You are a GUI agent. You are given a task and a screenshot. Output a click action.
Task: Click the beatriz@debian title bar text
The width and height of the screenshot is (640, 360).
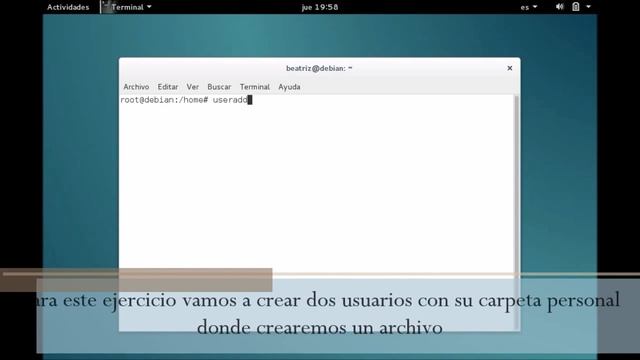pos(319,68)
